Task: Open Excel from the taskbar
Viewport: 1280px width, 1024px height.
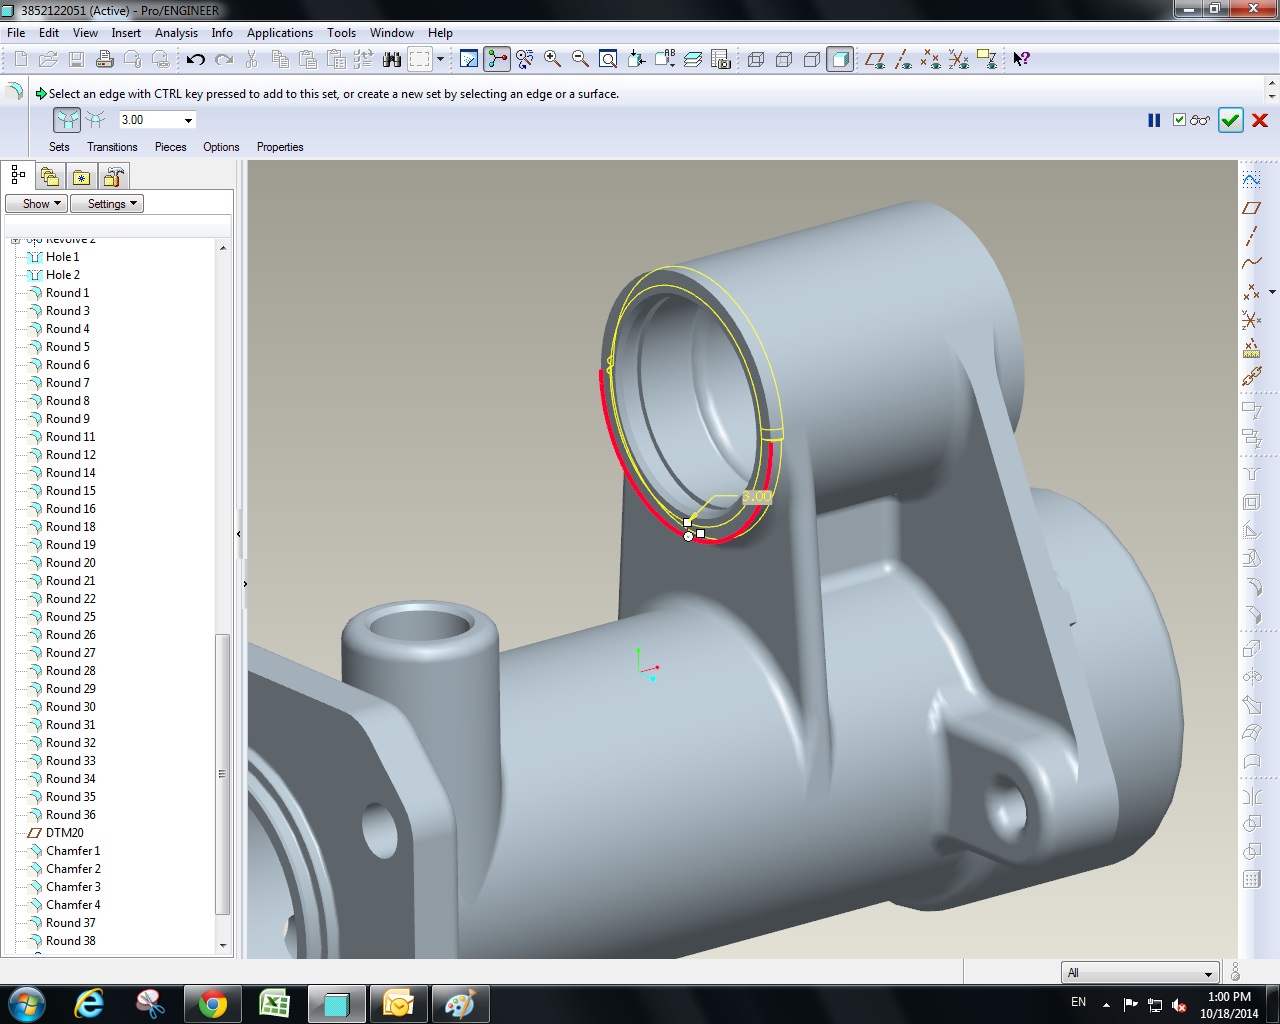Action: tap(274, 1003)
